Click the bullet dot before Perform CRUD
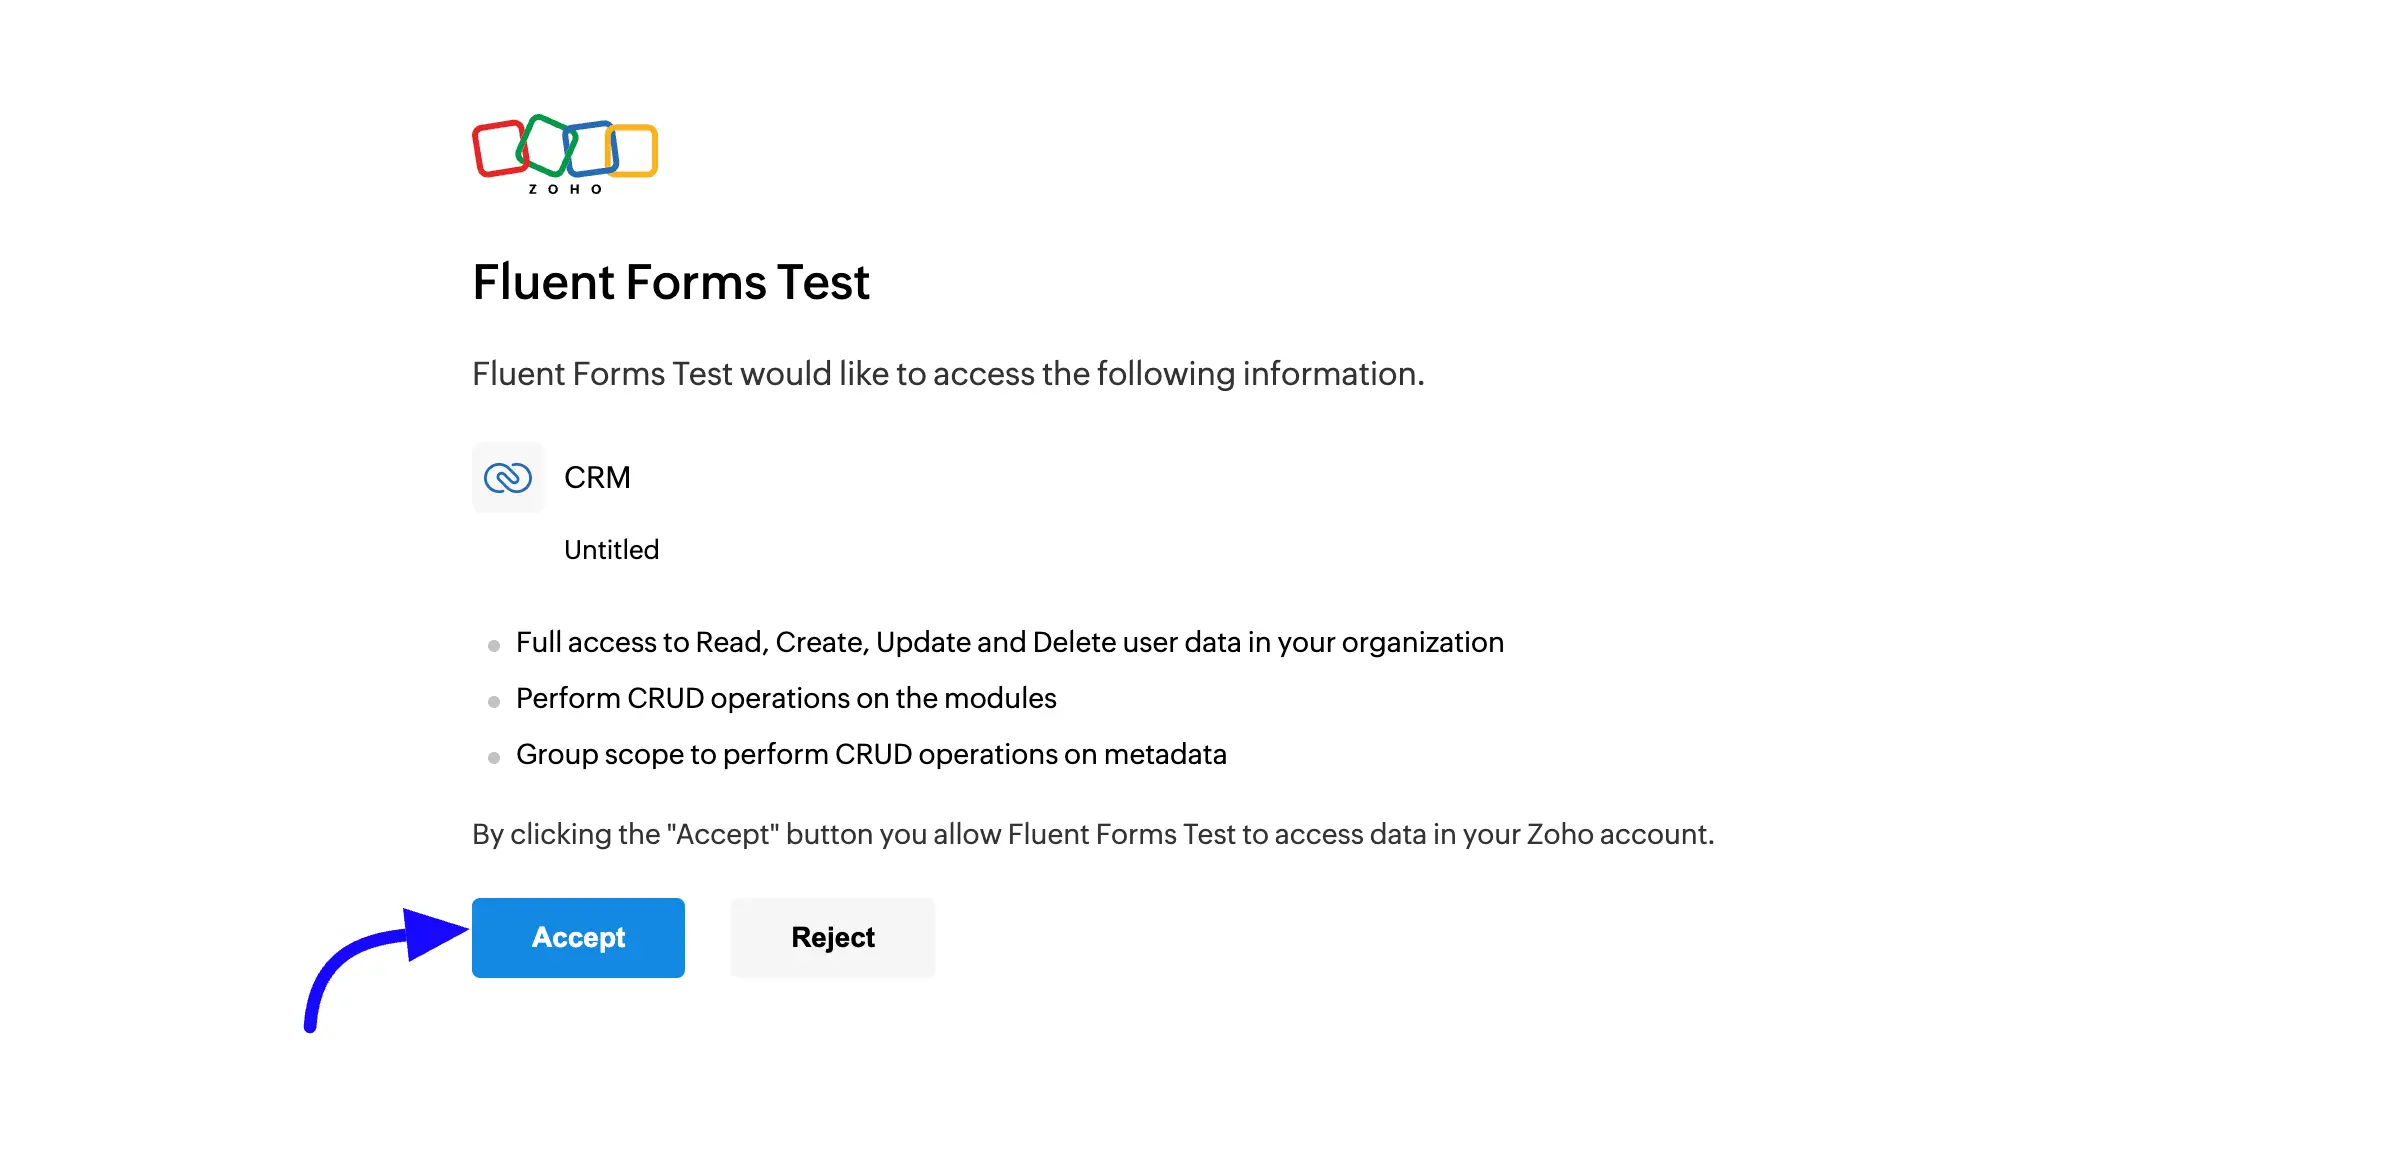Image resolution: width=2382 pixels, height=1171 pixels. (493, 702)
